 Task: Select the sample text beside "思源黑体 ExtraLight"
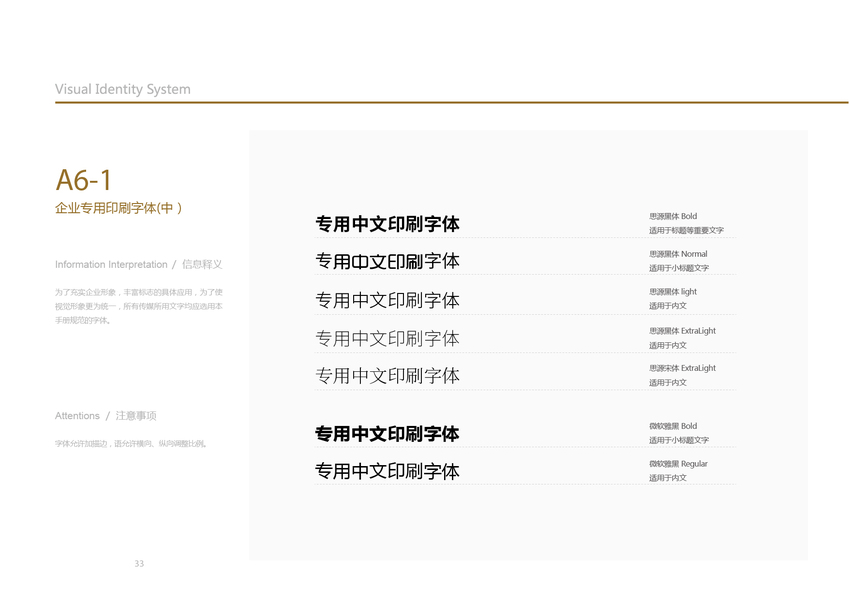pos(387,338)
